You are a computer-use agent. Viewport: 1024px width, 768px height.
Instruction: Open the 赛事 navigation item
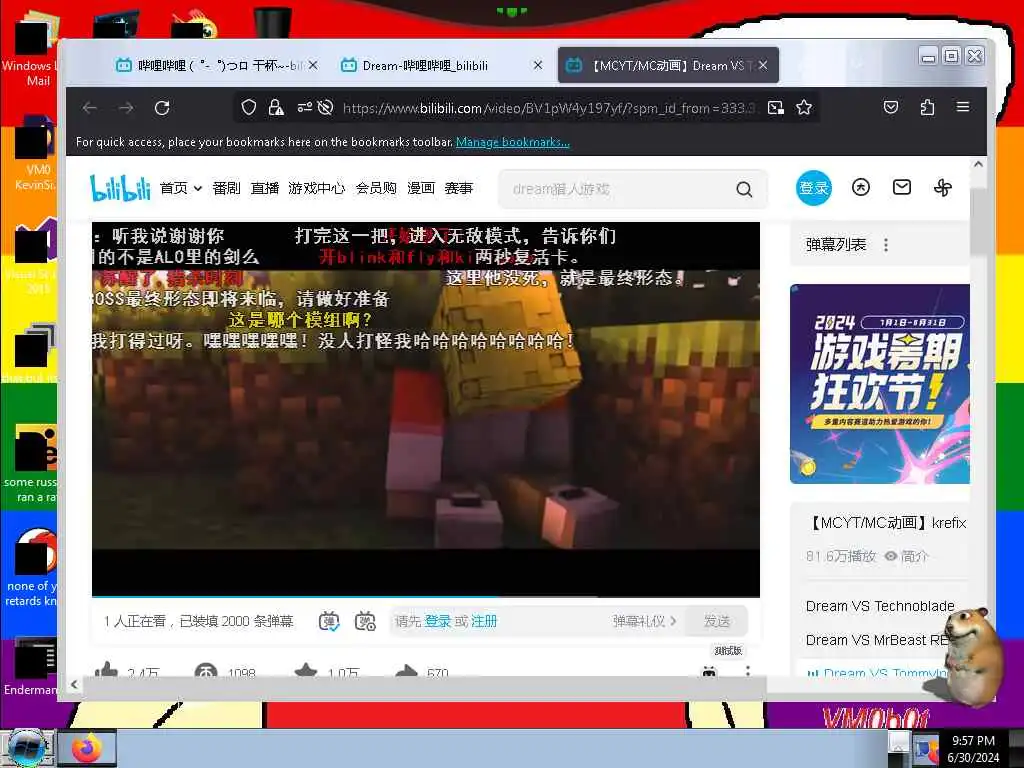pos(458,188)
